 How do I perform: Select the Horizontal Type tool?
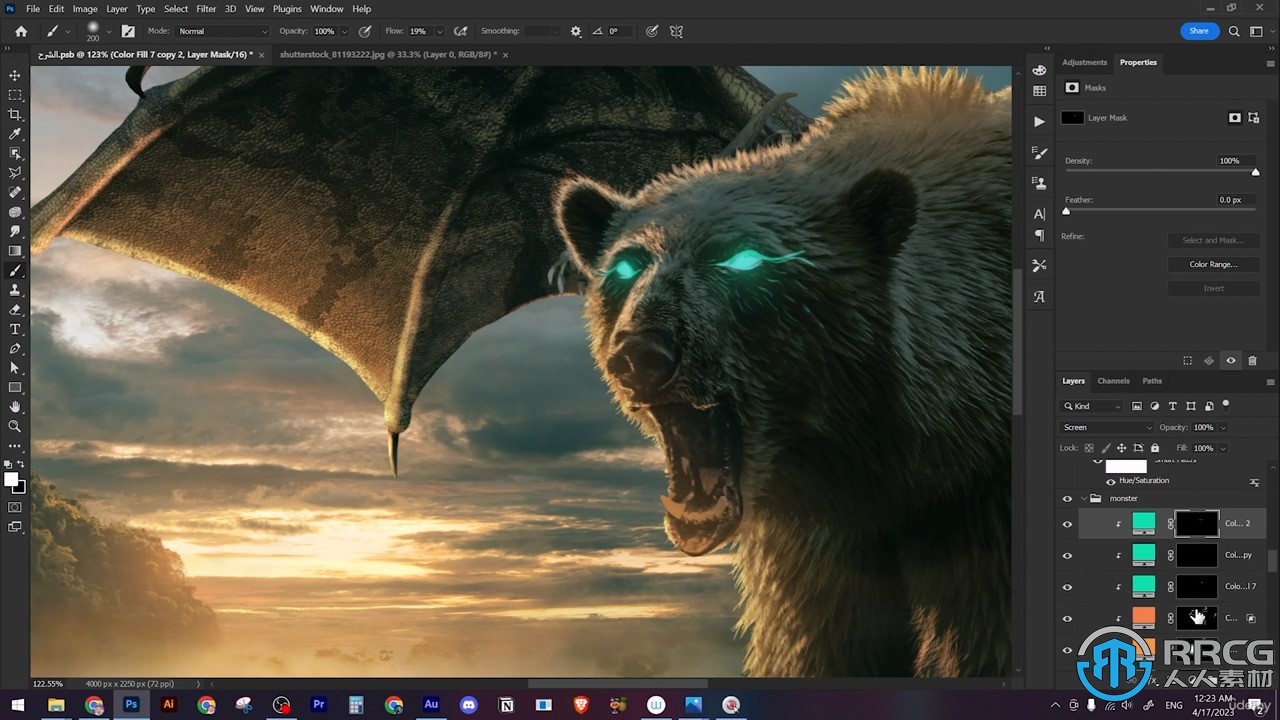coord(15,329)
